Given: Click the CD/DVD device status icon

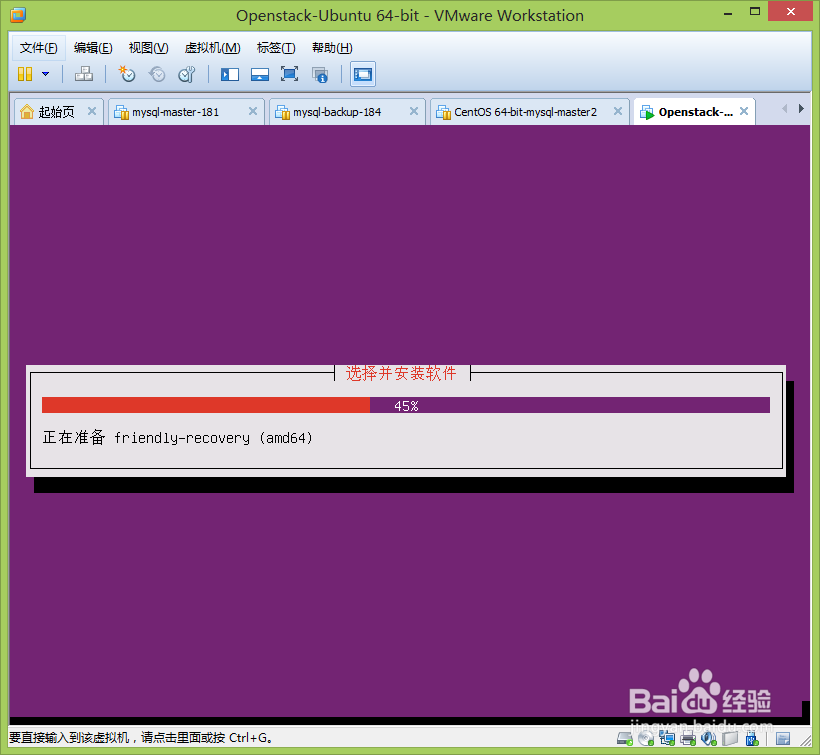Looking at the screenshot, I should coord(646,740).
